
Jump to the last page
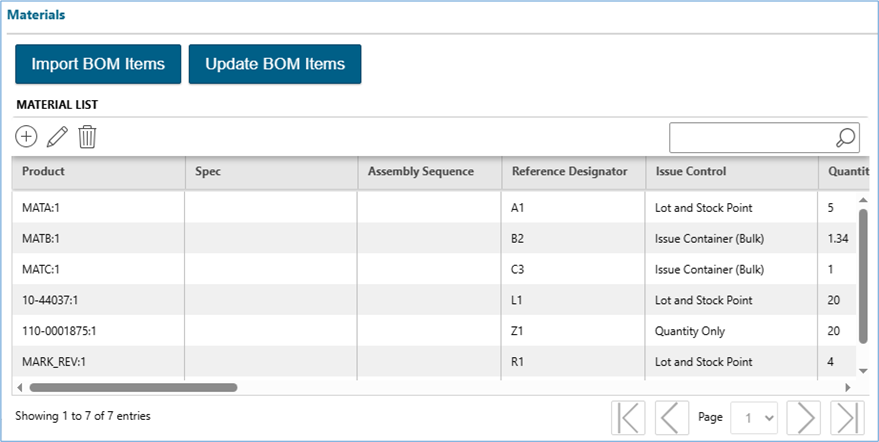click(x=847, y=417)
